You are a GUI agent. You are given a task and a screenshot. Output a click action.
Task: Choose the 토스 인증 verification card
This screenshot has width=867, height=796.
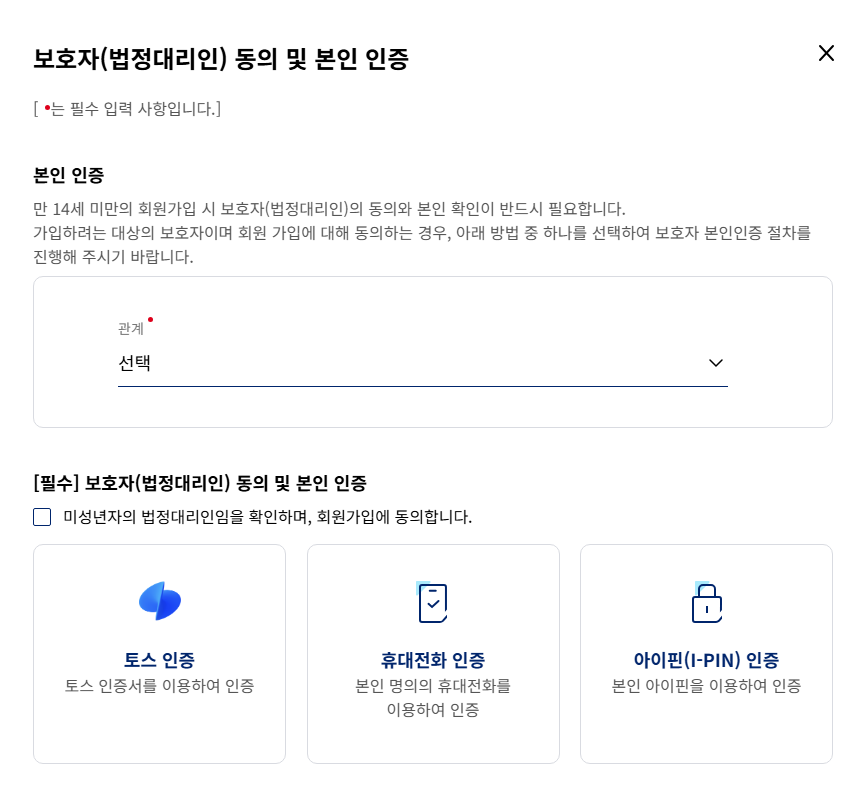click(x=159, y=653)
